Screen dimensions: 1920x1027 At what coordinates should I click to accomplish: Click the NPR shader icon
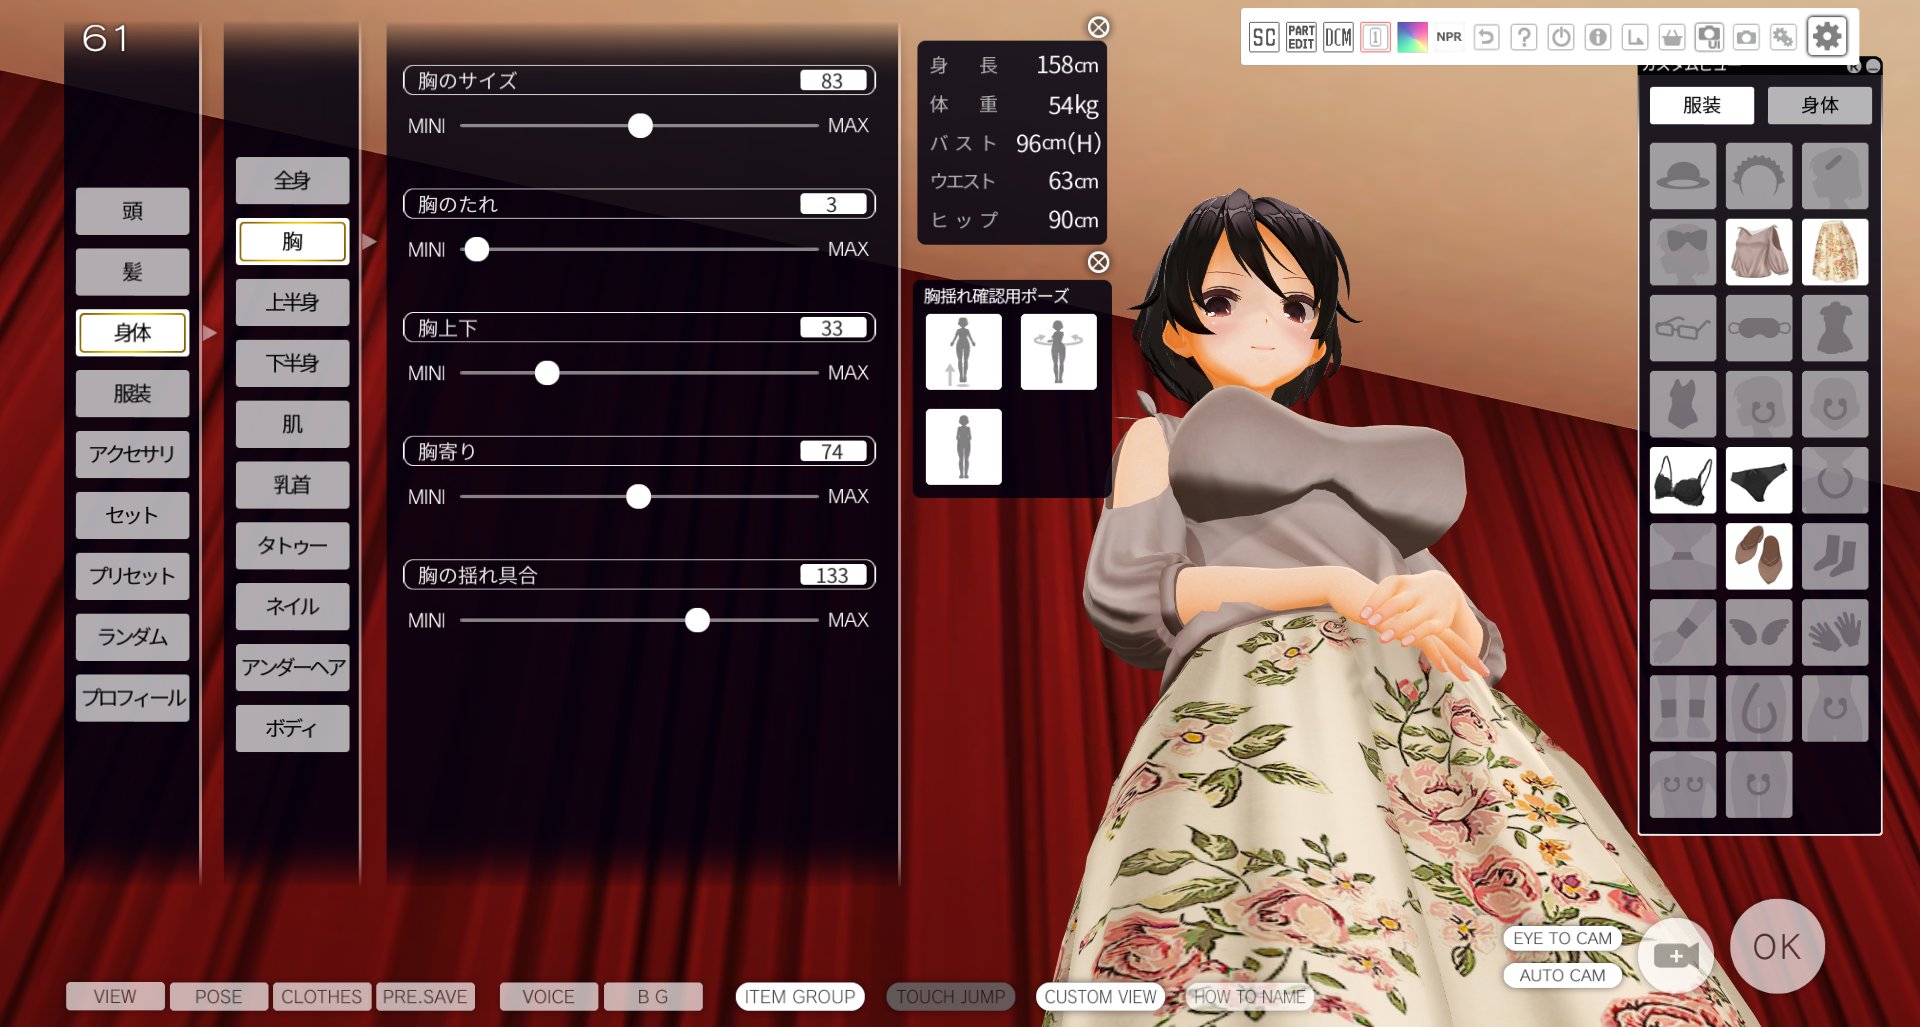pos(1448,37)
